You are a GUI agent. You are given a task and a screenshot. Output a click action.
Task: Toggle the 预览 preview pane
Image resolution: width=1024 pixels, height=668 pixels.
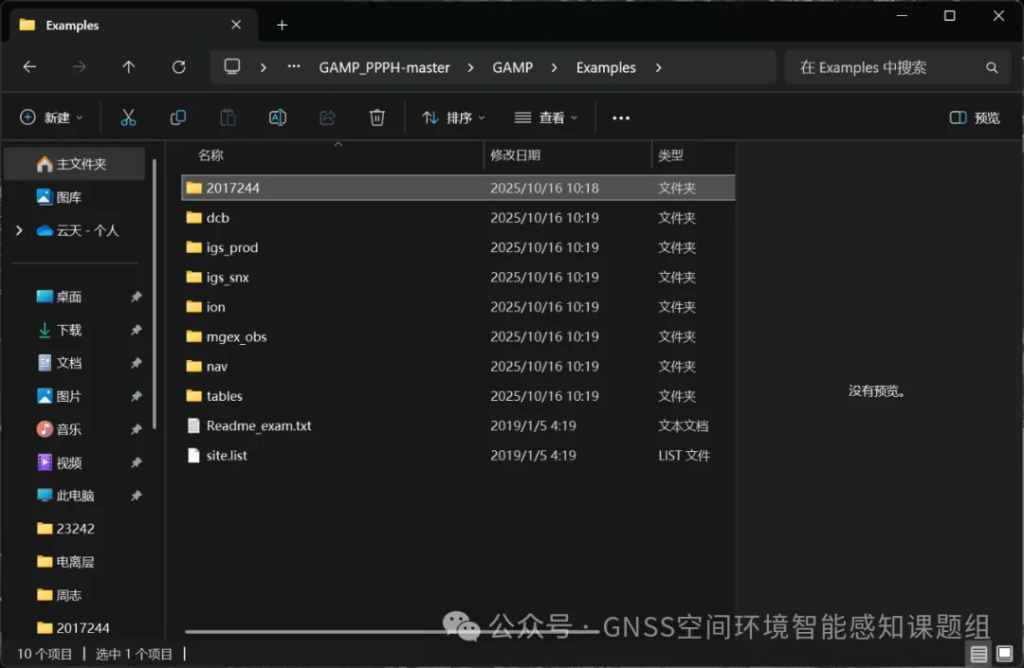pos(974,118)
